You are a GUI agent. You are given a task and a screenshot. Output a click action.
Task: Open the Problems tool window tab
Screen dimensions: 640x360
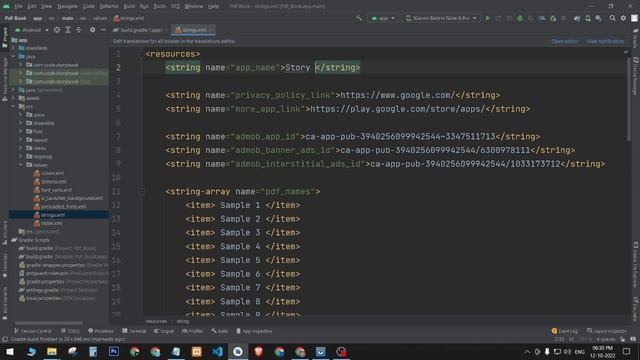click(x=101, y=331)
